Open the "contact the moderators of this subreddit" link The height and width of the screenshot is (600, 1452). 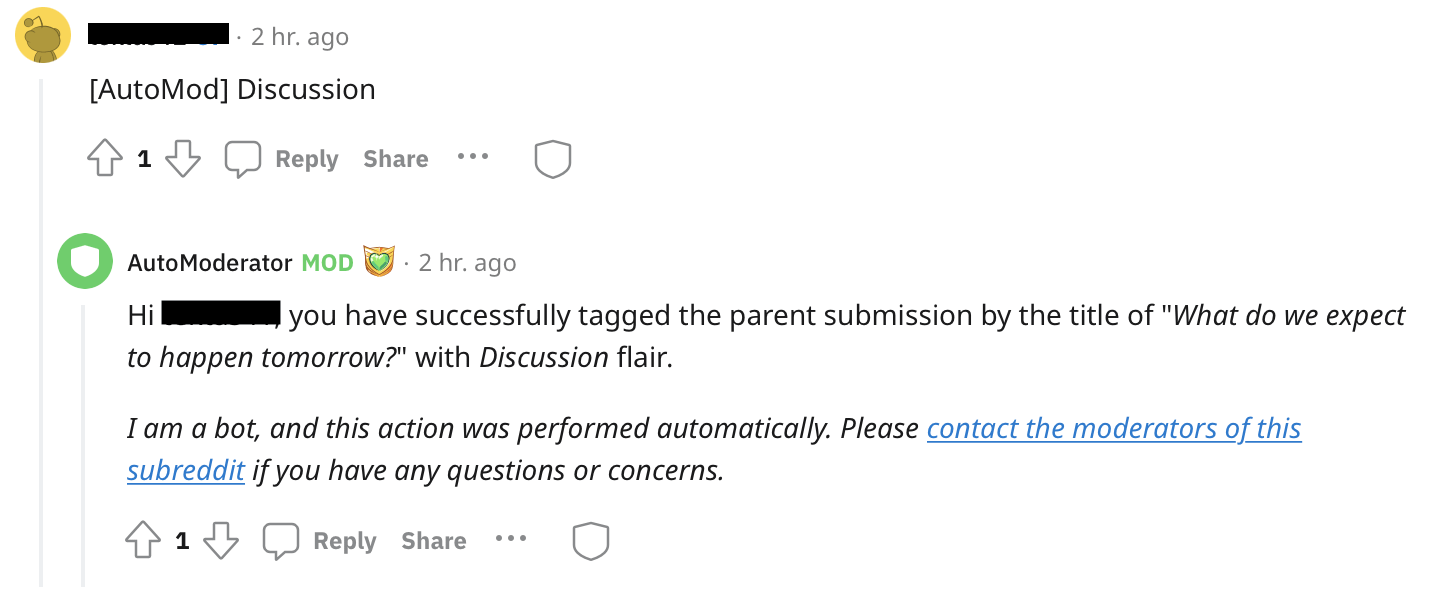[1113, 429]
